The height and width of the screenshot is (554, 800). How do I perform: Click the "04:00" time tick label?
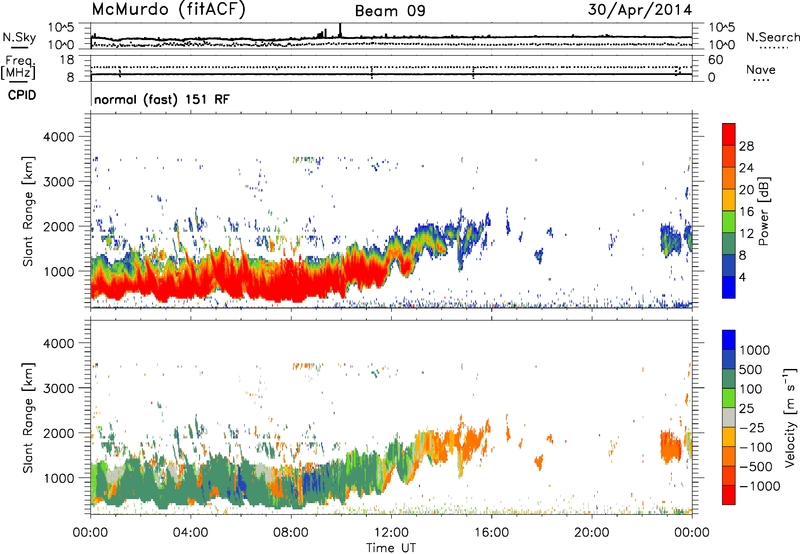(x=191, y=533)
